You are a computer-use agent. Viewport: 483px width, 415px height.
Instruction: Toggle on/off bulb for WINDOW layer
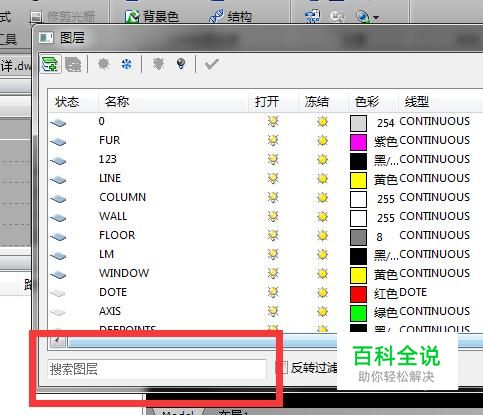[273, 273]
